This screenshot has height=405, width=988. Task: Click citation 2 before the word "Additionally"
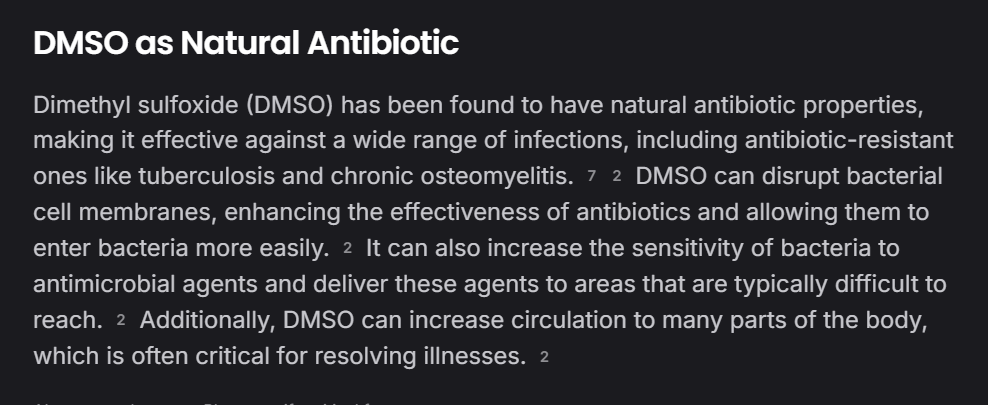tap(121, 320)
